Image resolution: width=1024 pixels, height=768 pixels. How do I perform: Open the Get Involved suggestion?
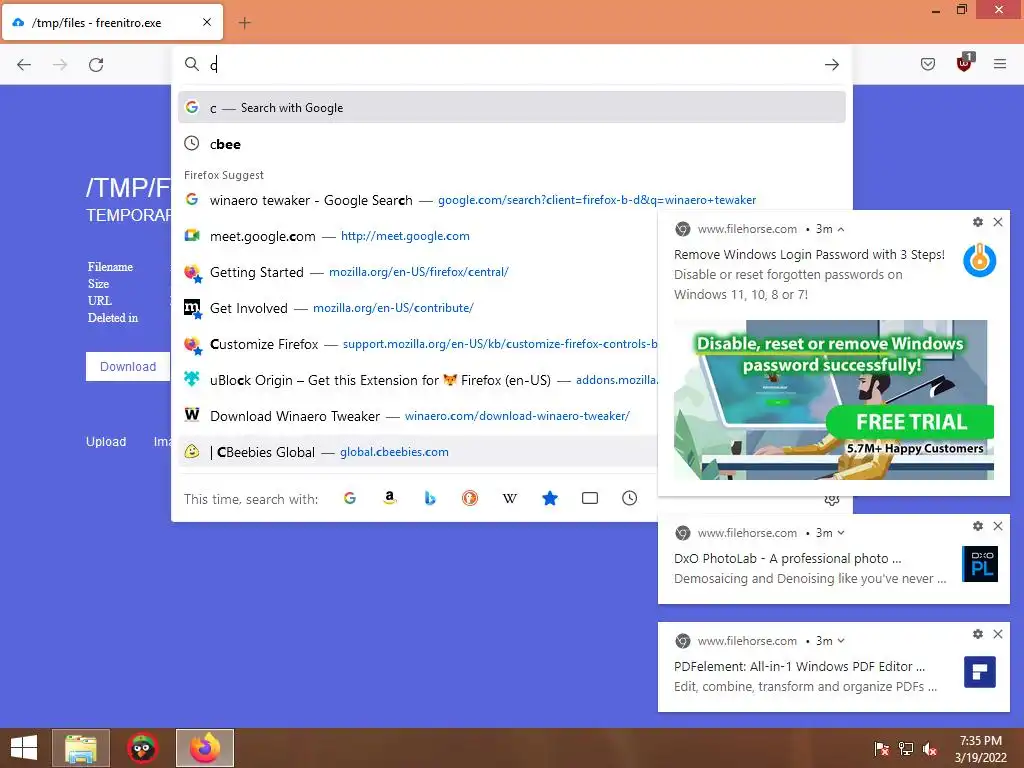418,308
